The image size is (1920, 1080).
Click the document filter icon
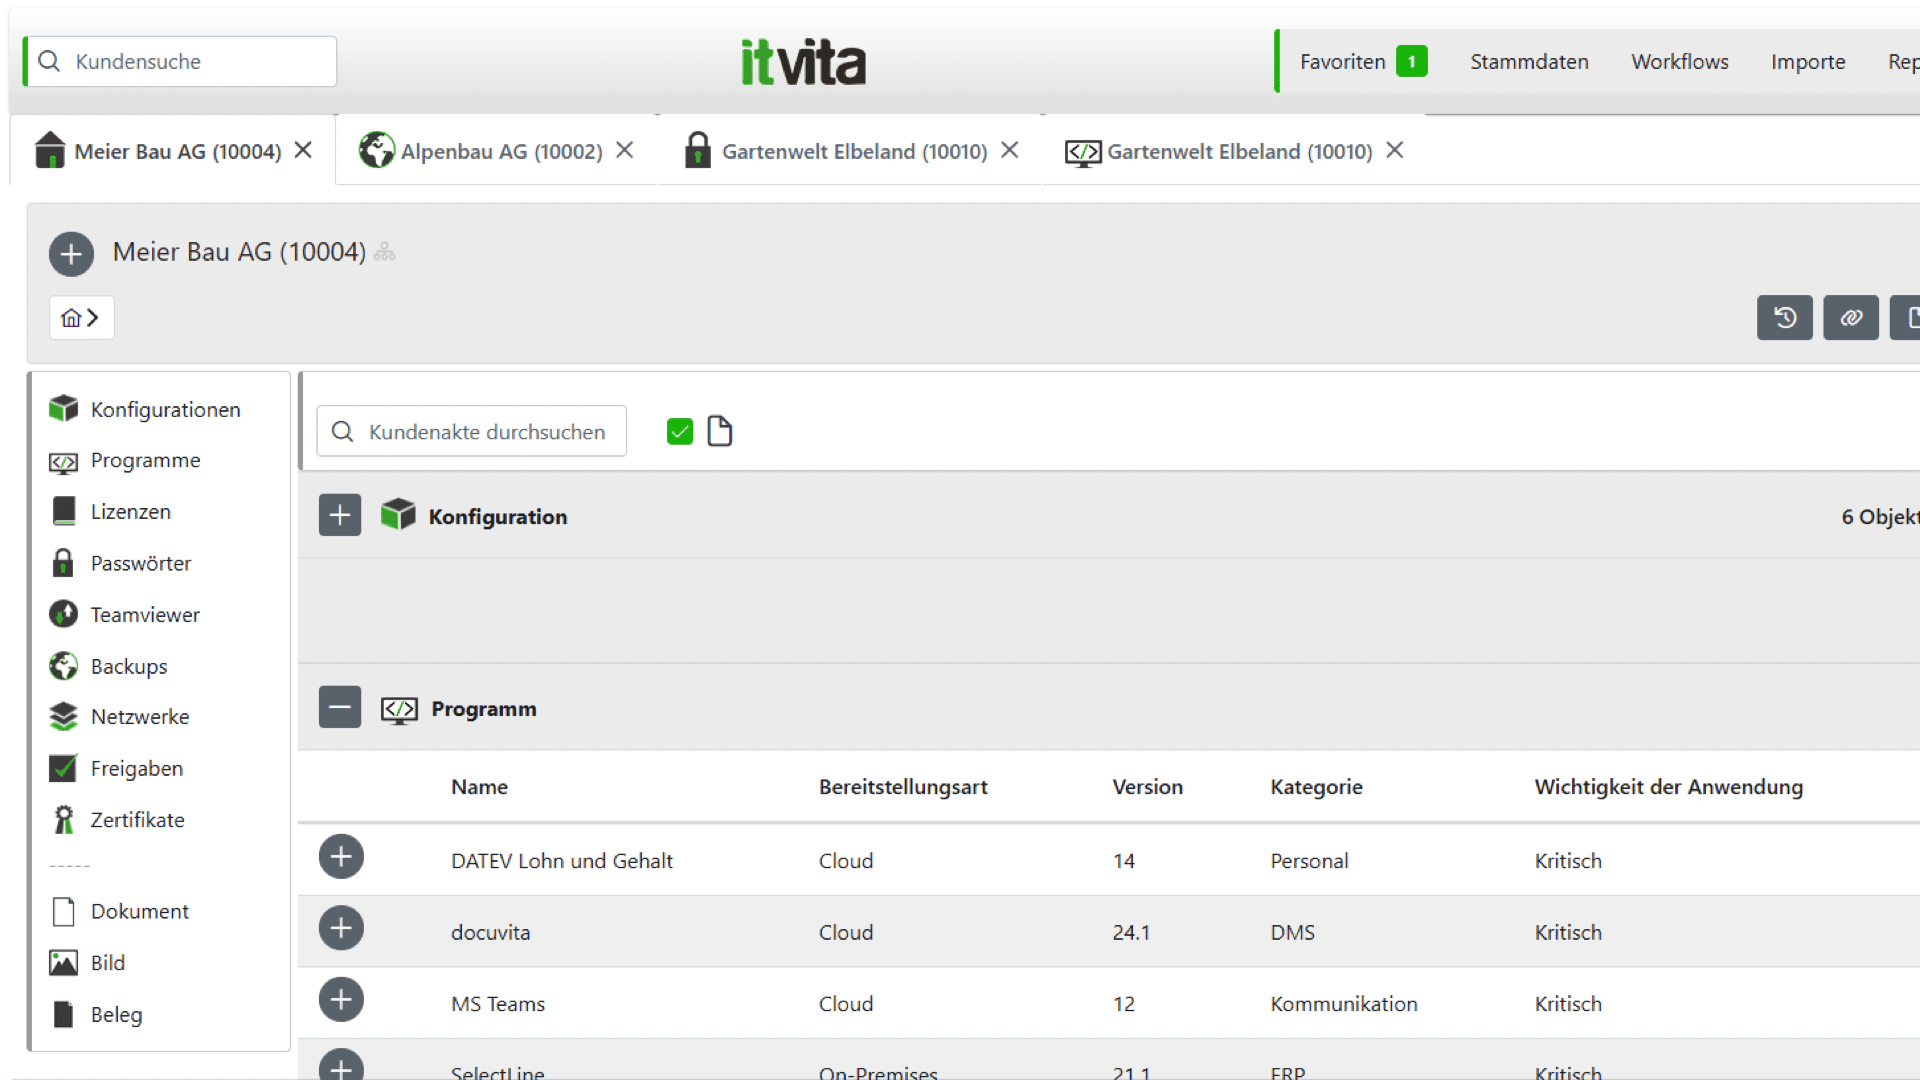coord(719,431)
